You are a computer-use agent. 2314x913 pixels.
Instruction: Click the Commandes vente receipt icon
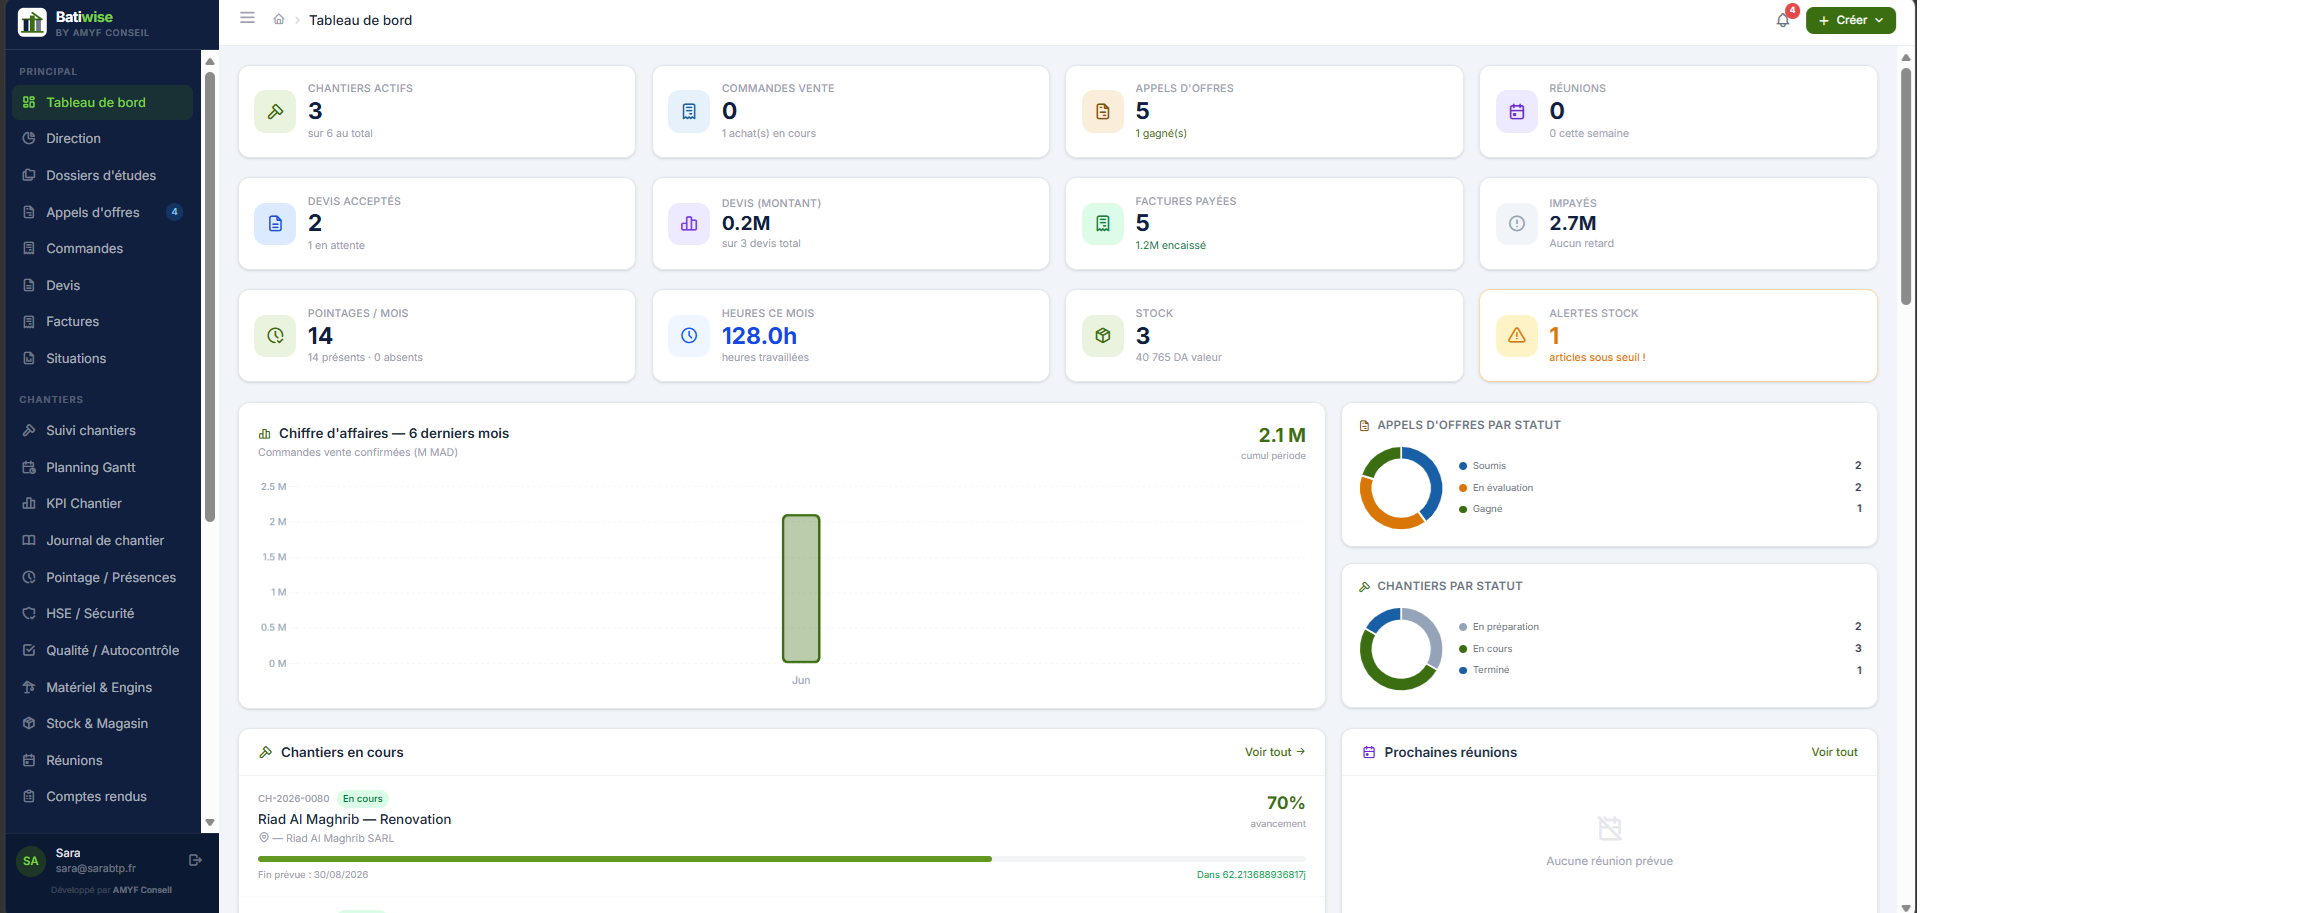click(689, 111)
